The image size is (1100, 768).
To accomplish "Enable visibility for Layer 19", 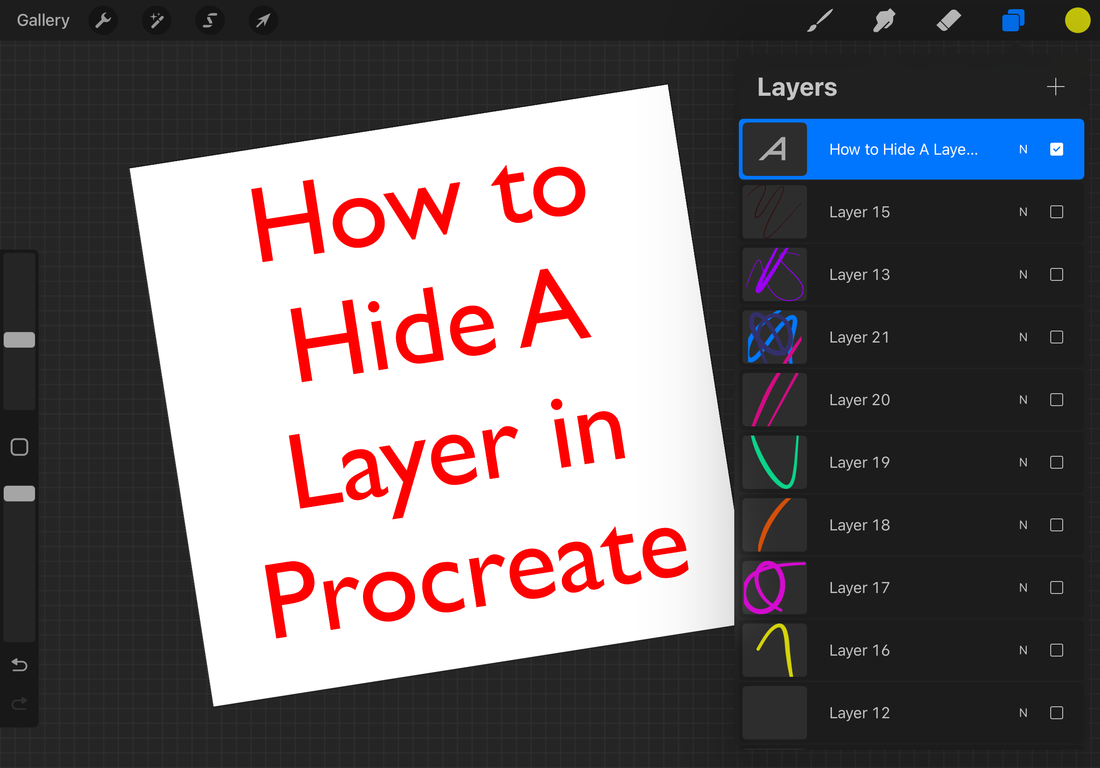I will pyautogui.click(x=1056, y=462).
